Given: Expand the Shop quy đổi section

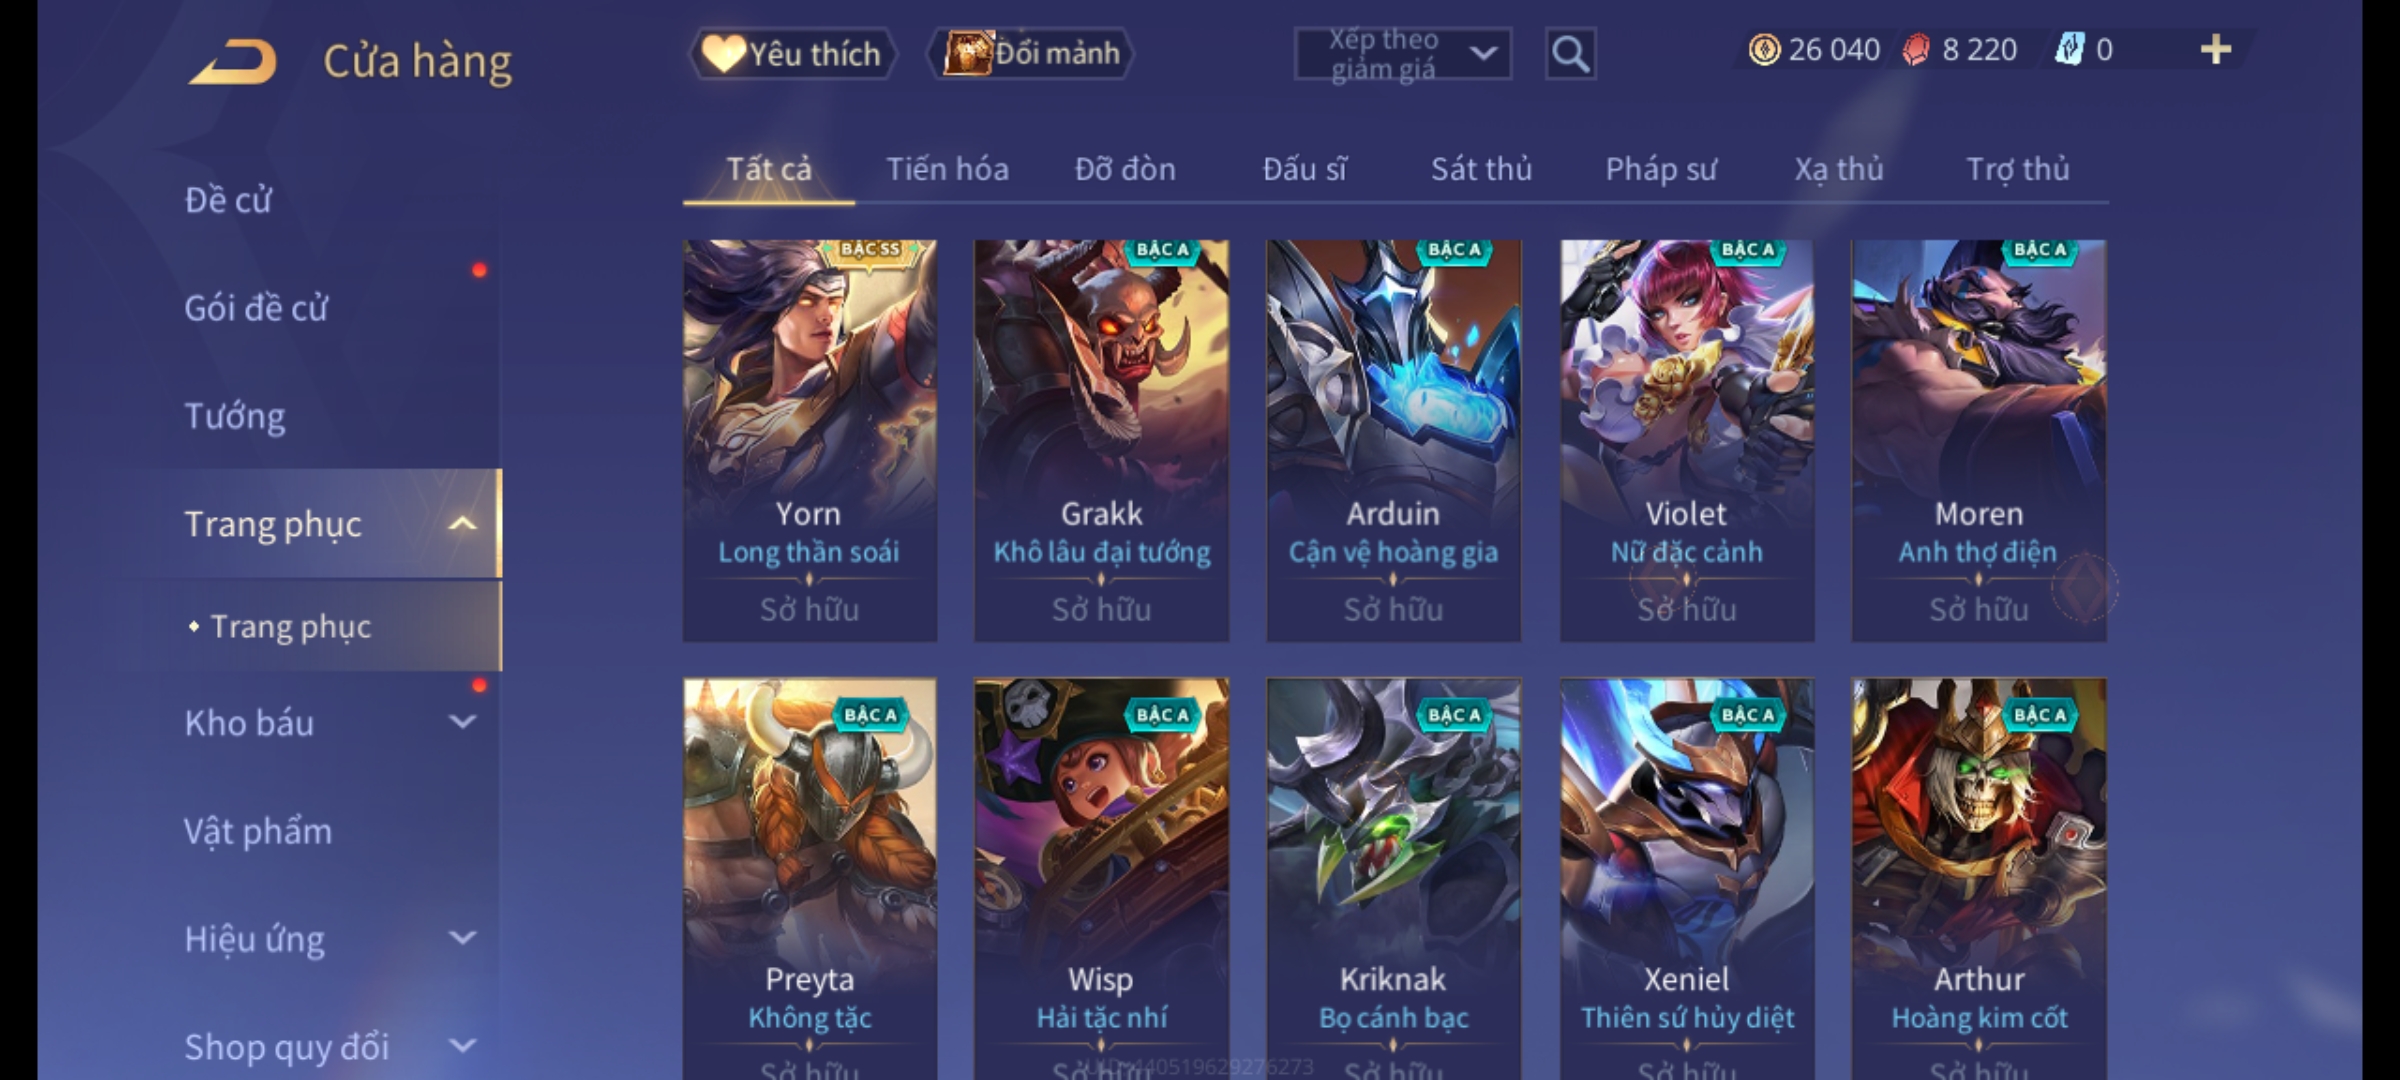Looking at the screenshot, I should (462, 1046).
